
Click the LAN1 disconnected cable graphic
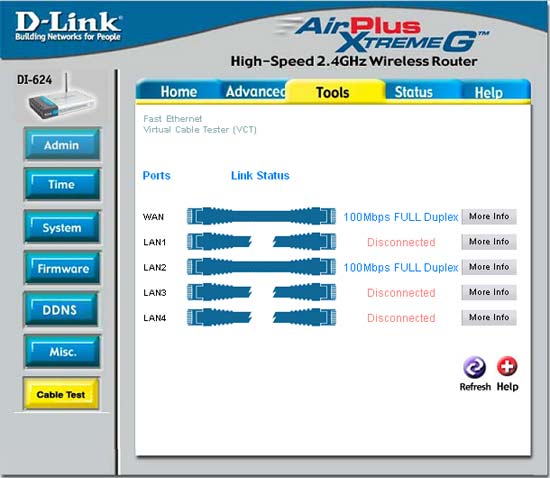[261, 242]
